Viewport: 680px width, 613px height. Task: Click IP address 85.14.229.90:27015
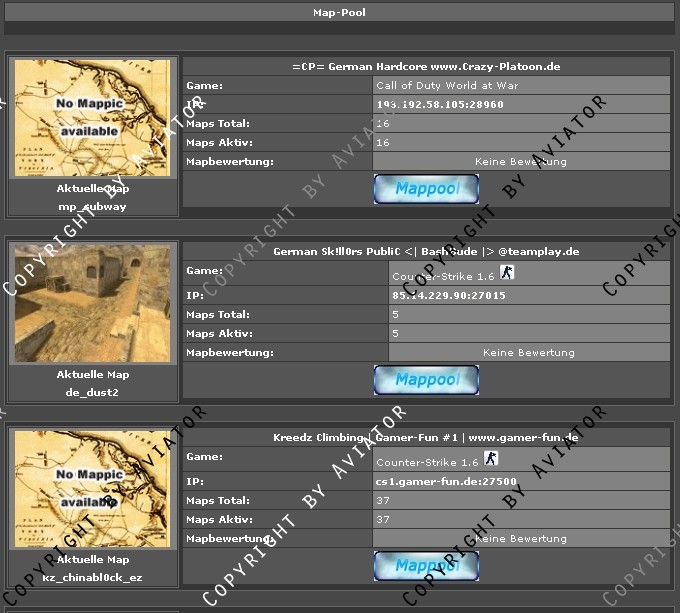449,296
